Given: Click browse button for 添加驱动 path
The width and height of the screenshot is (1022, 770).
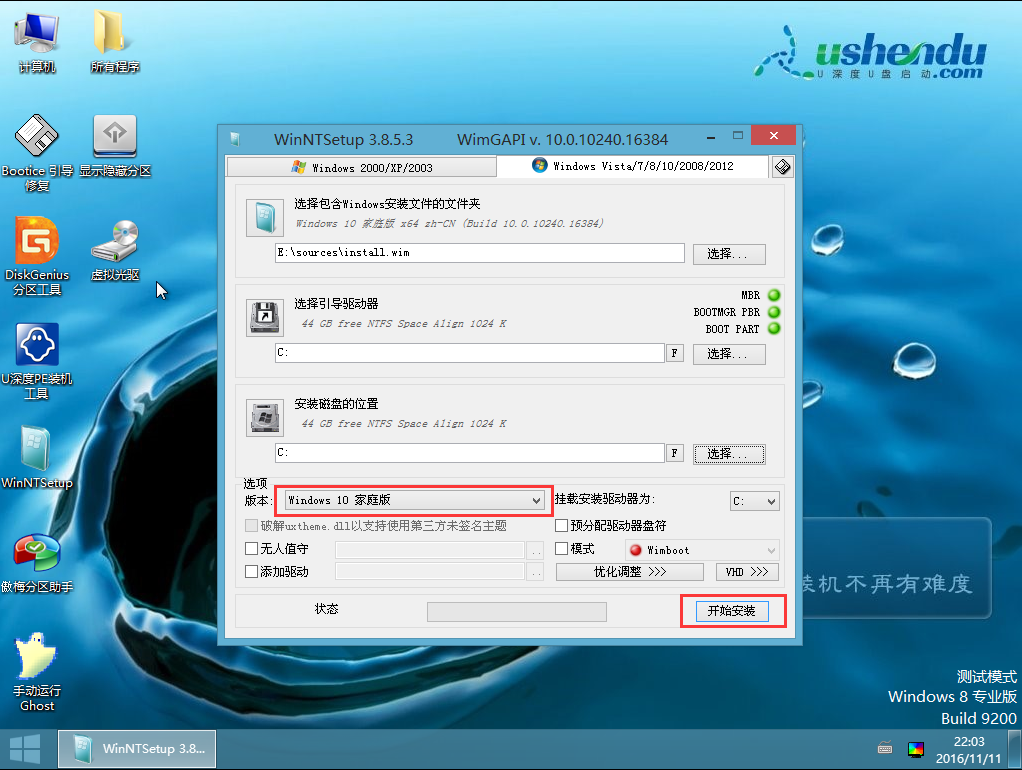Looking at the screenshot, I should (536, 573).
